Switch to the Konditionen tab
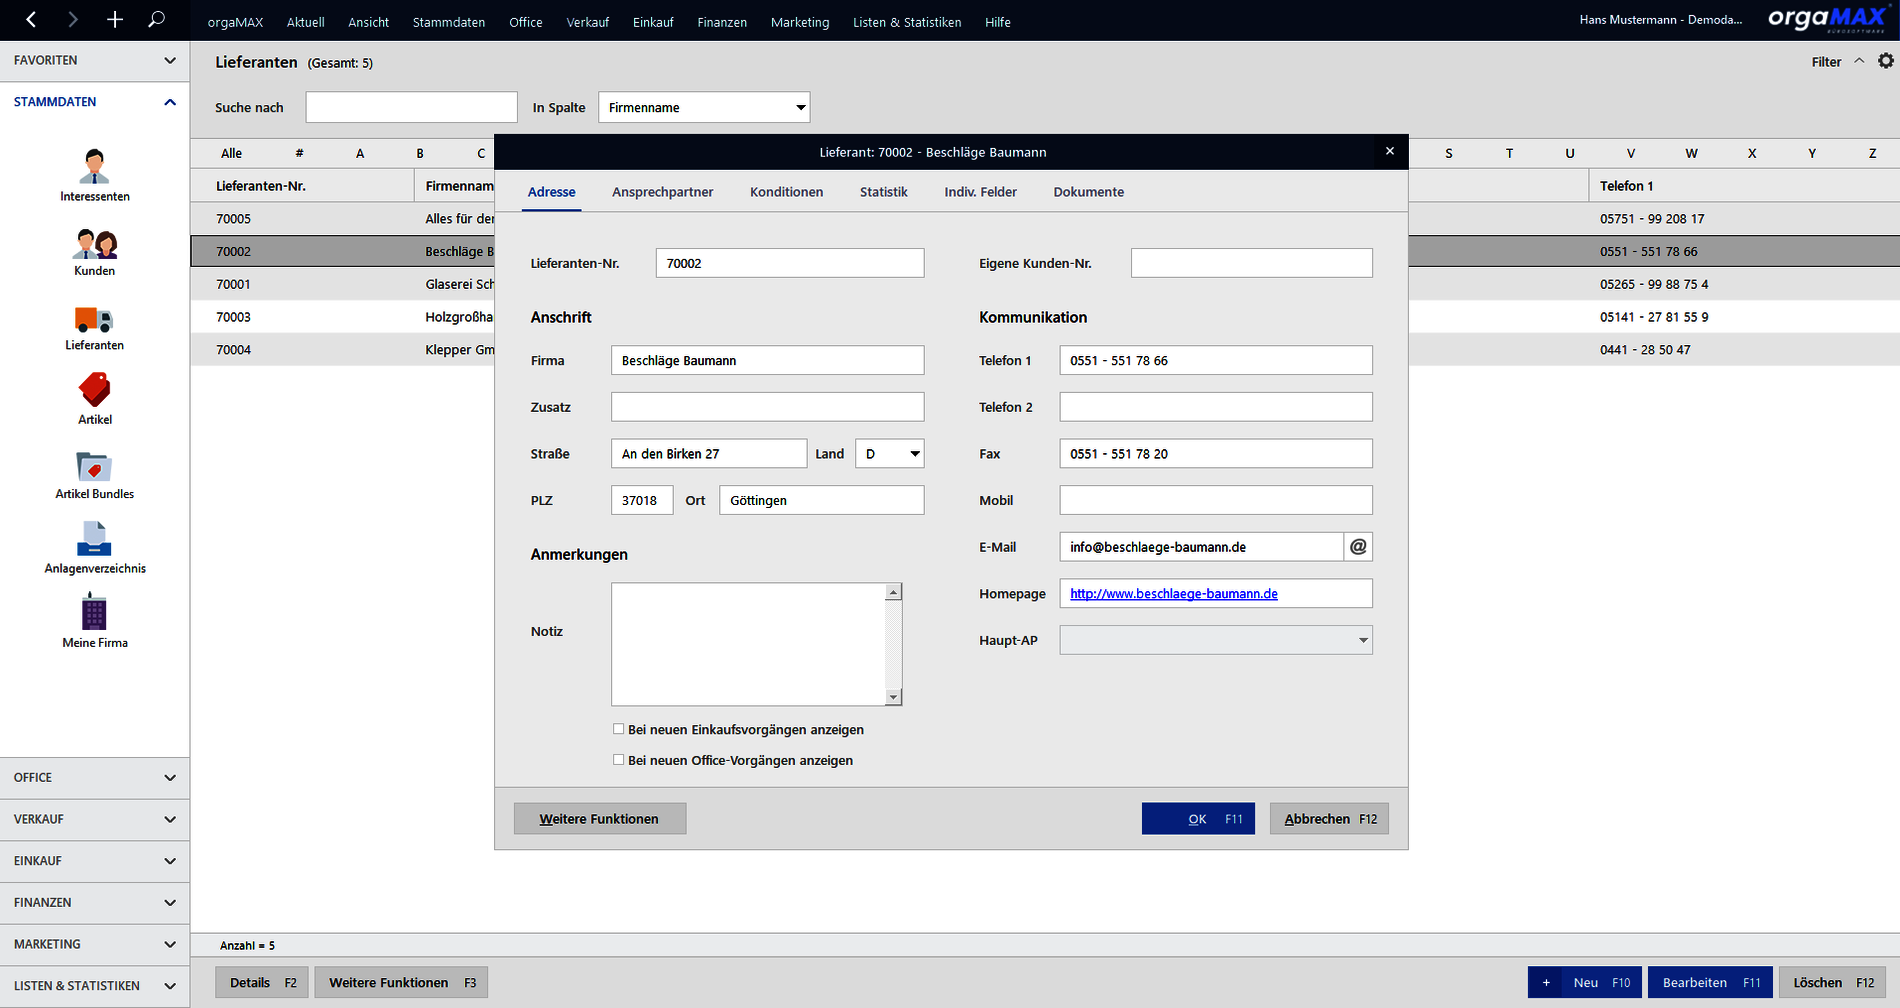This screenshot has height=1008, width=1900. coord(786,192)
